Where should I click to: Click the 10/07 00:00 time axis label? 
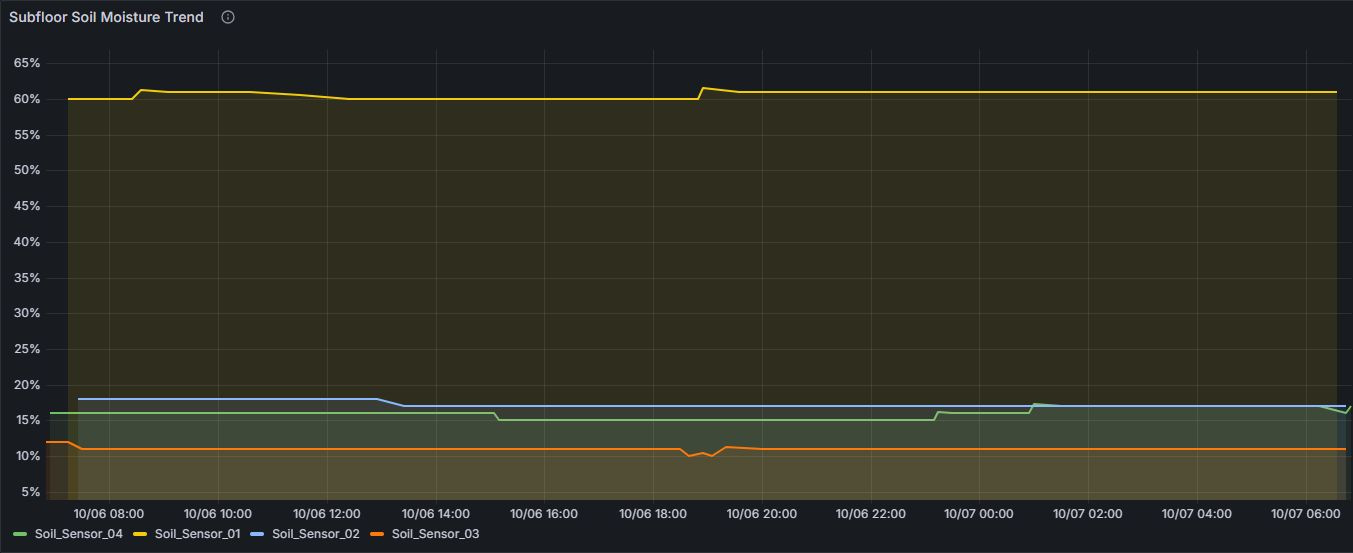point(979,514)
